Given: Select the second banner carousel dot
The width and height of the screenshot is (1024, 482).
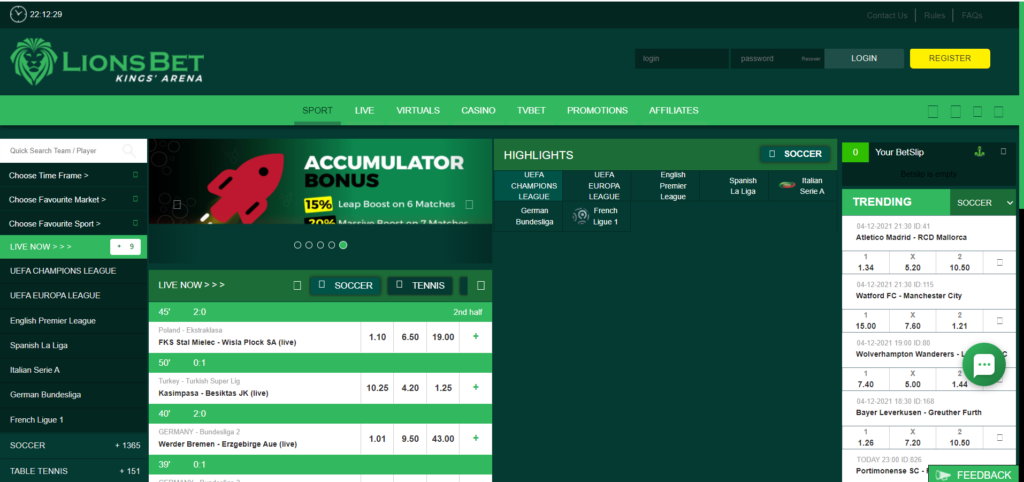Looking at the screenshot, I should pyautogui.click(x=309, y=245).
